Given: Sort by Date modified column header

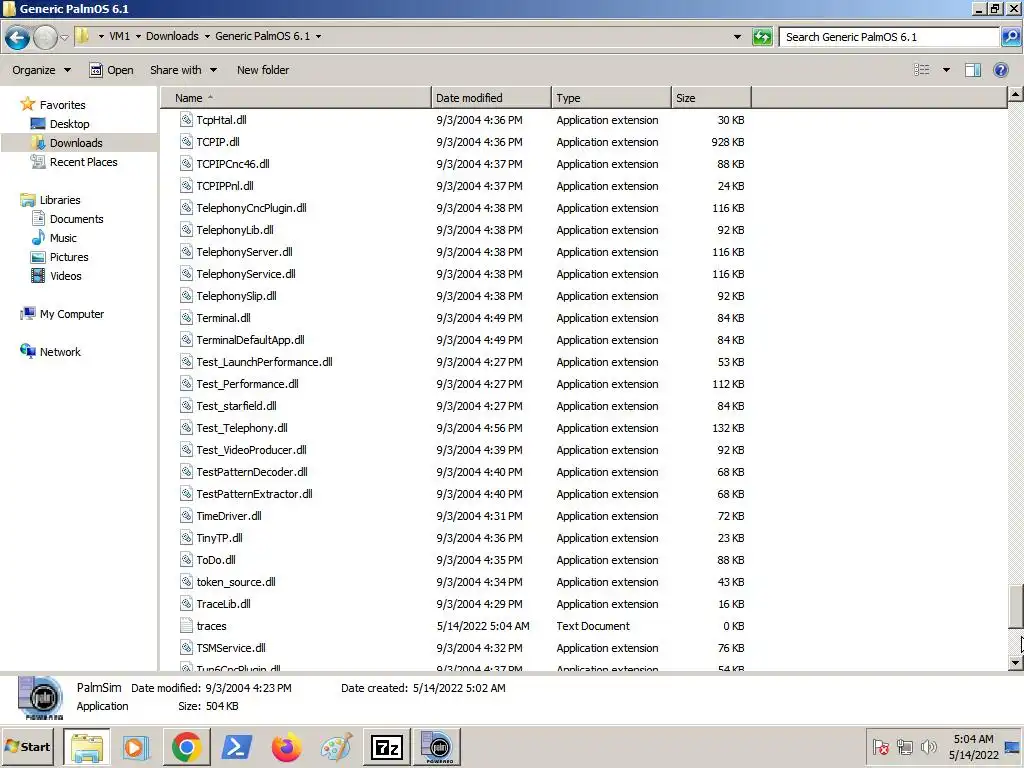Looking at the screenshot, I should coord(491,98).
